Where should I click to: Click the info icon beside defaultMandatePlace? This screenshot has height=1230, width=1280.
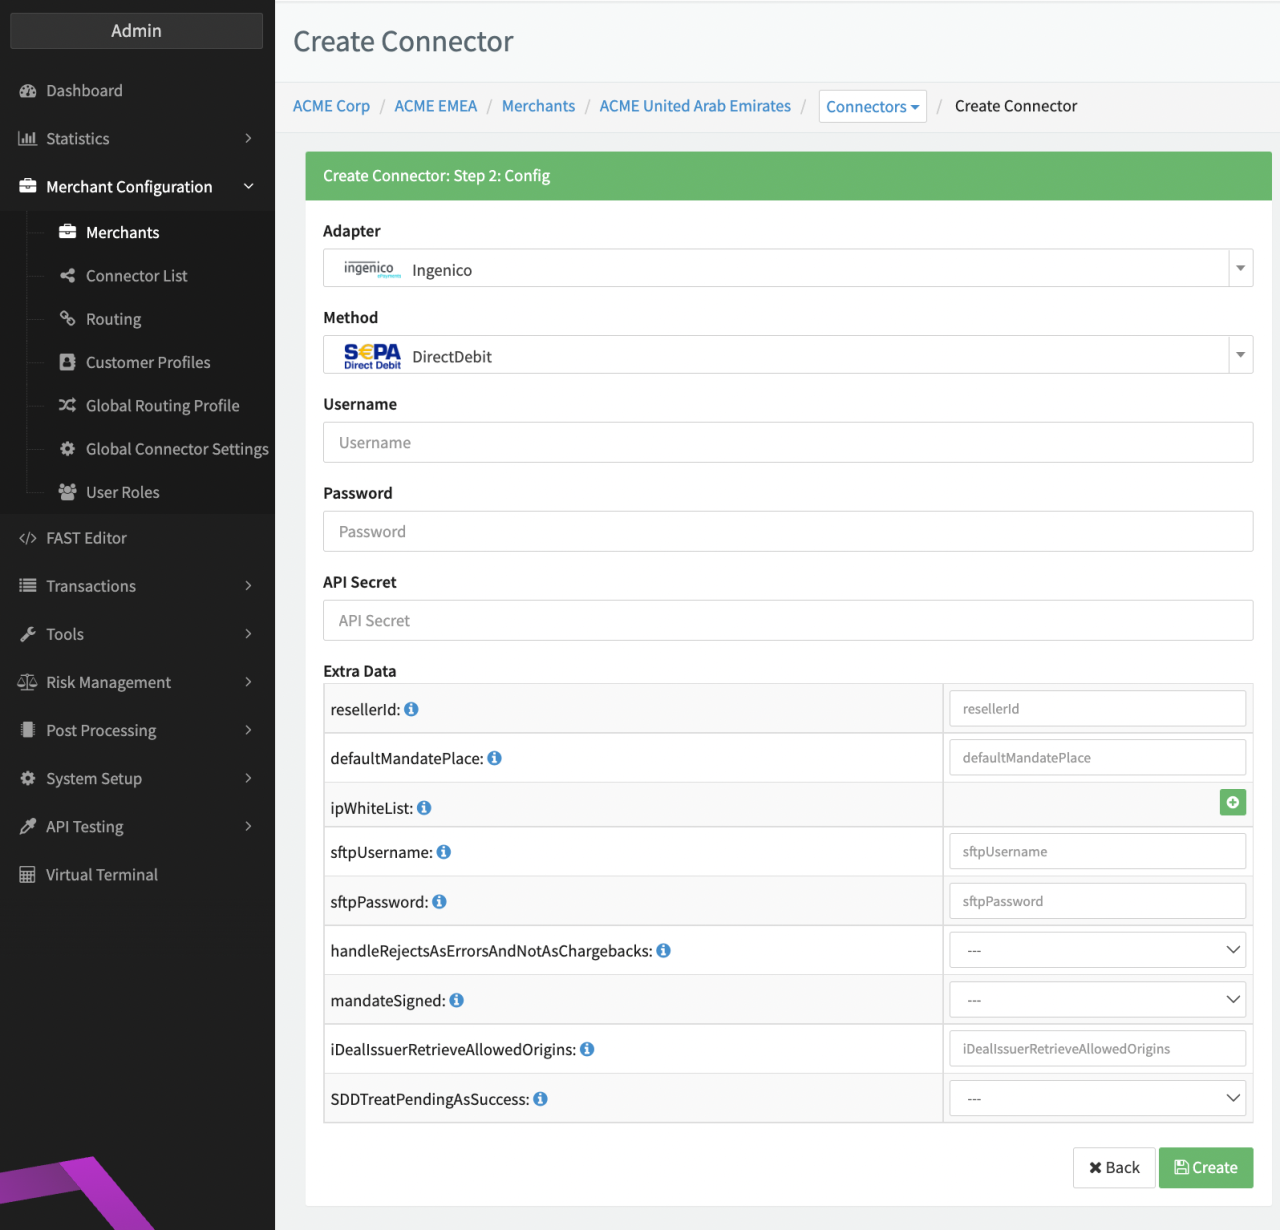pyautogui.click(x=494, y=758)
